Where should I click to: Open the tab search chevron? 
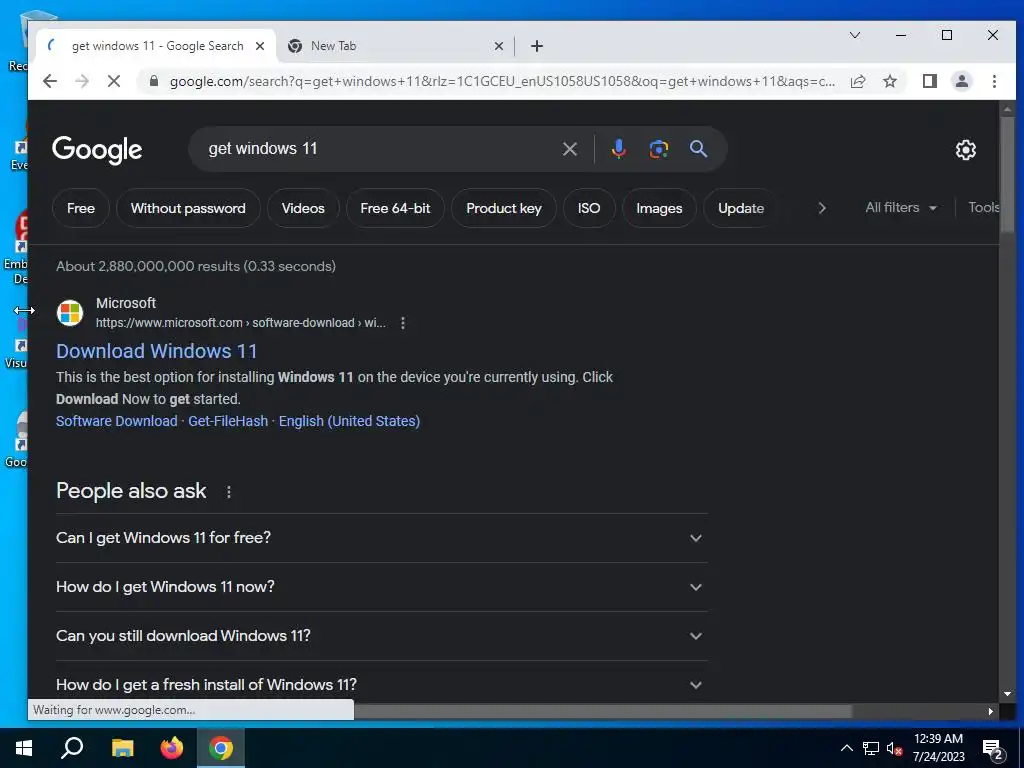[854, 35]
